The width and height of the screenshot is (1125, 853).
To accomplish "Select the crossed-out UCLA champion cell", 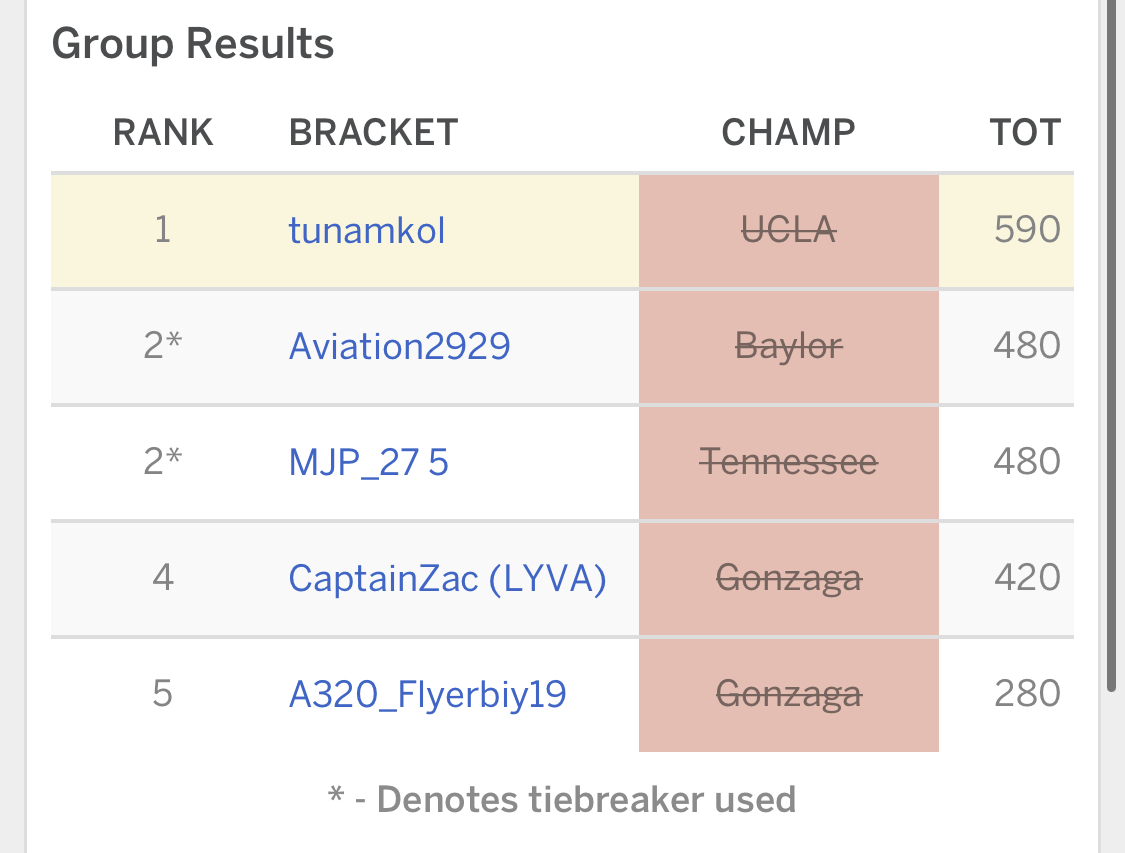I will pos(788,231).
